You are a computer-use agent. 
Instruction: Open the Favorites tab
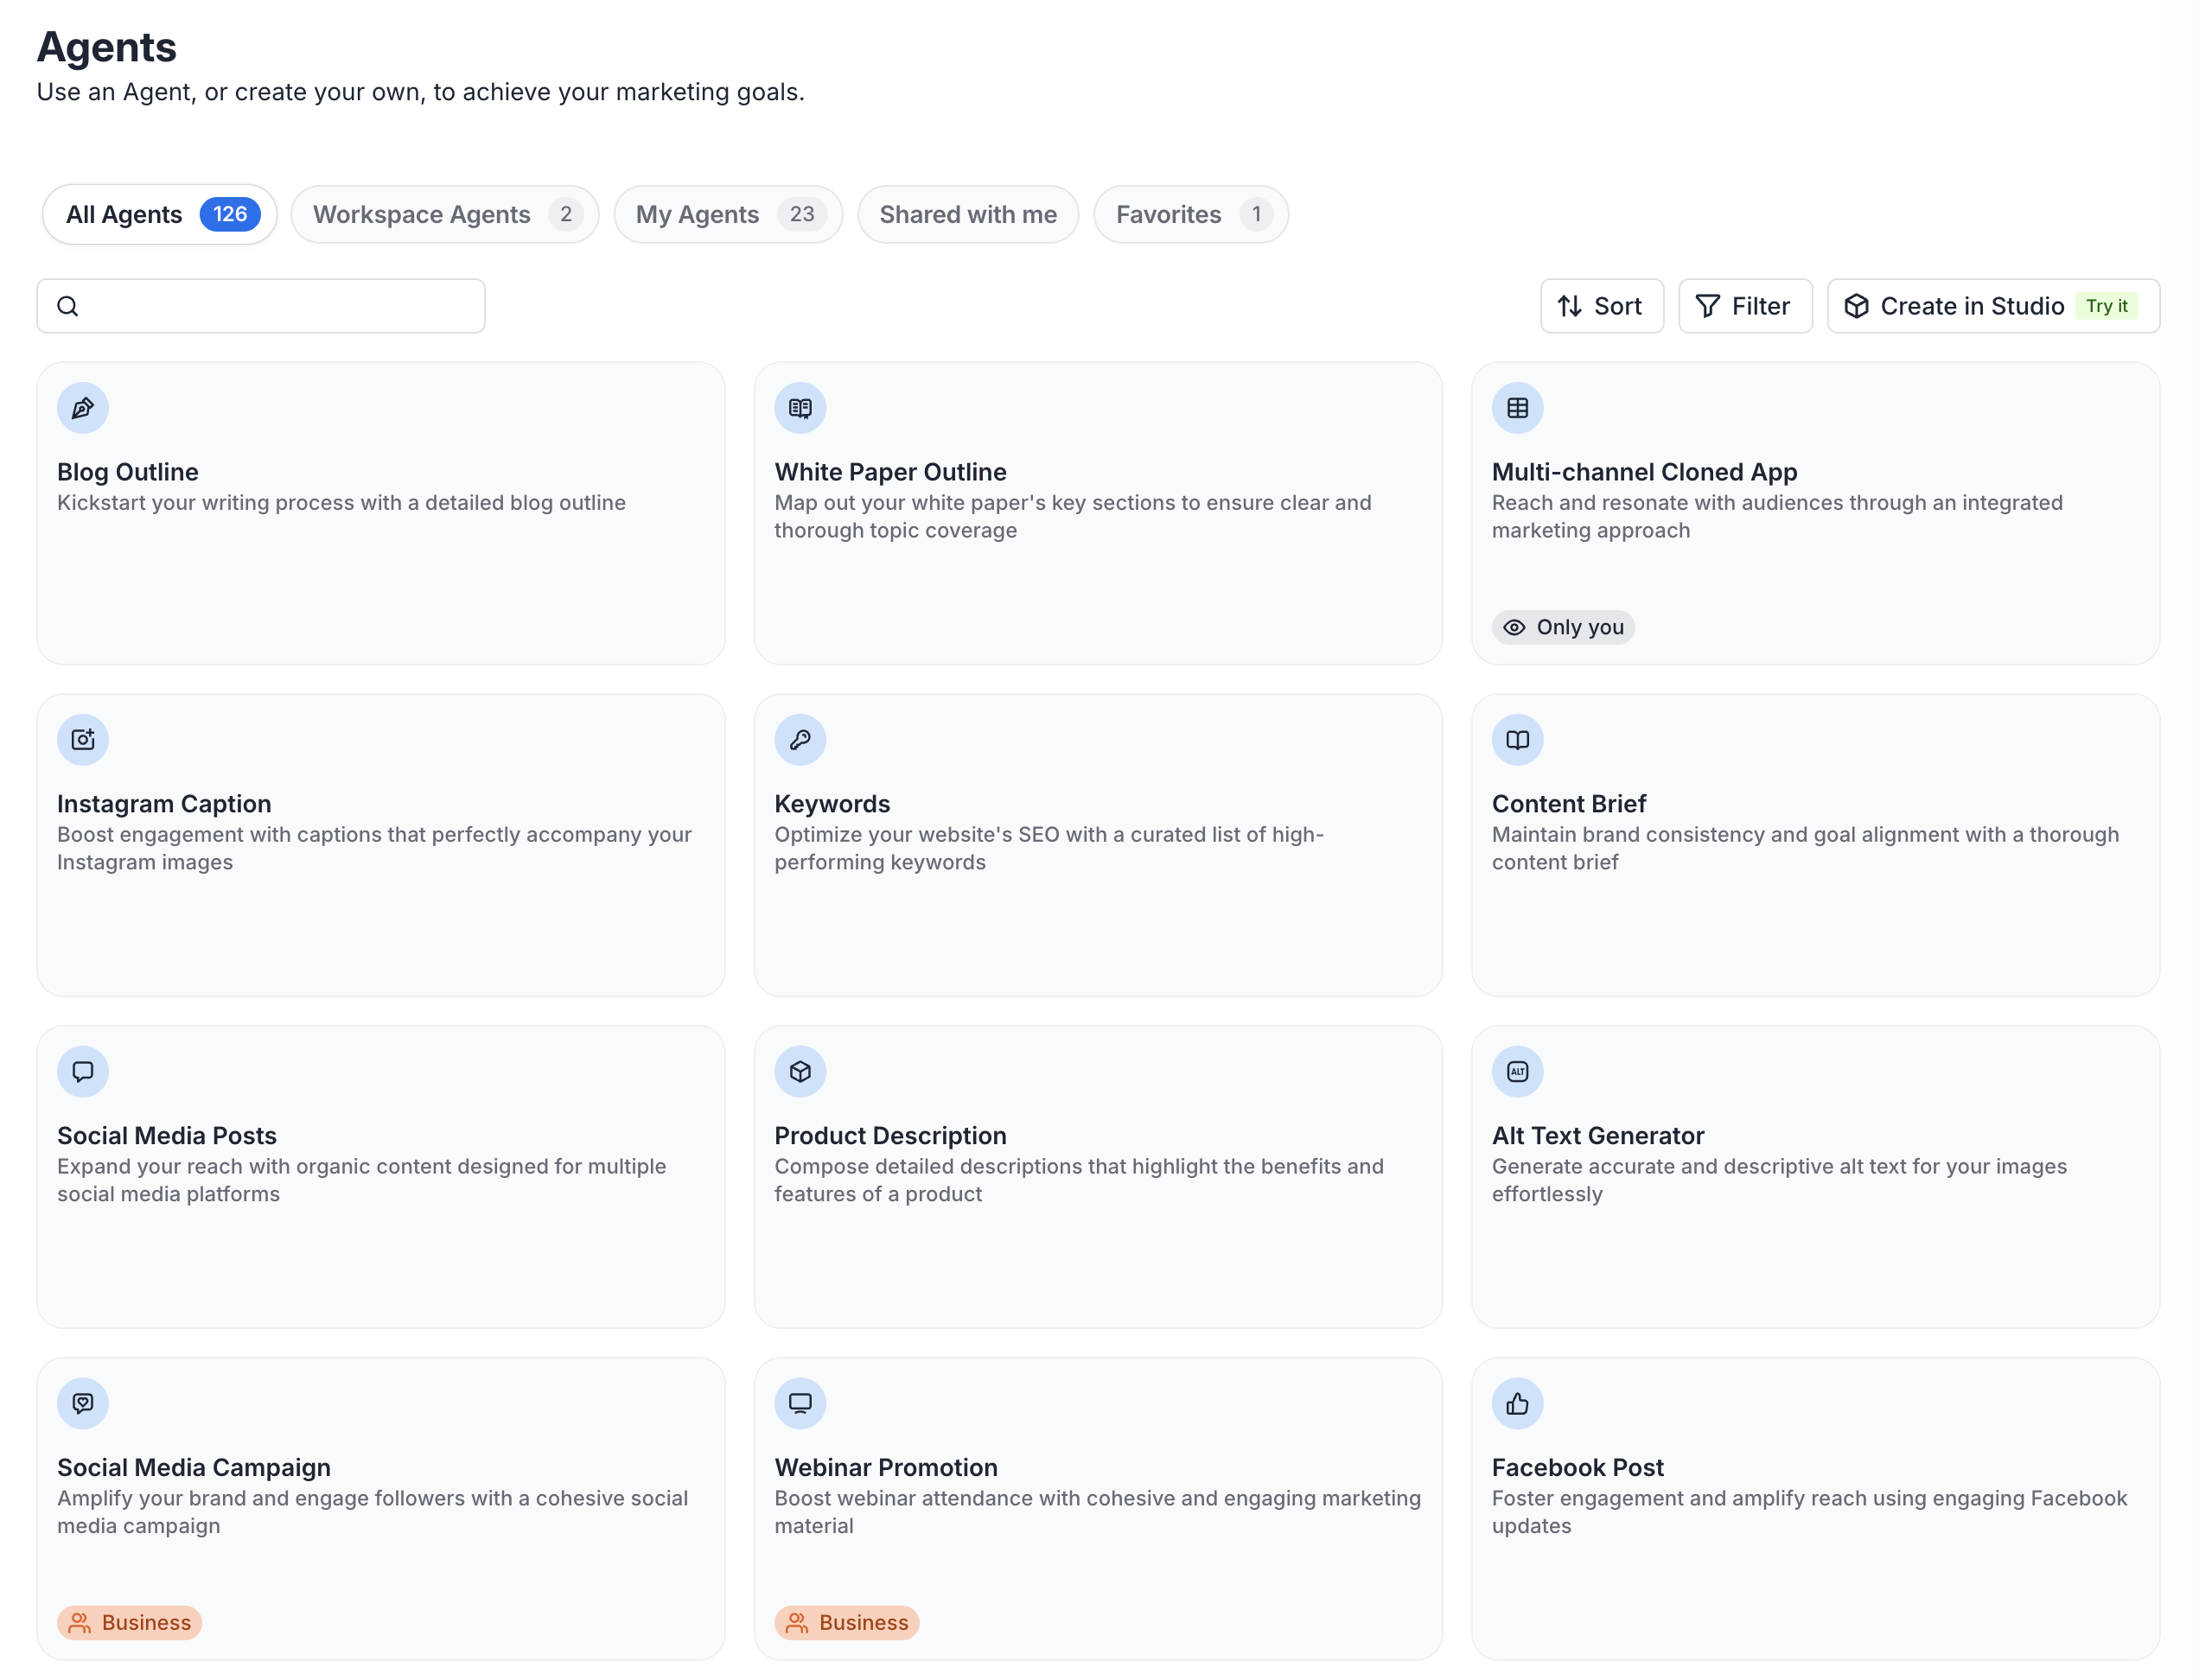click(x=1190, y=214)
